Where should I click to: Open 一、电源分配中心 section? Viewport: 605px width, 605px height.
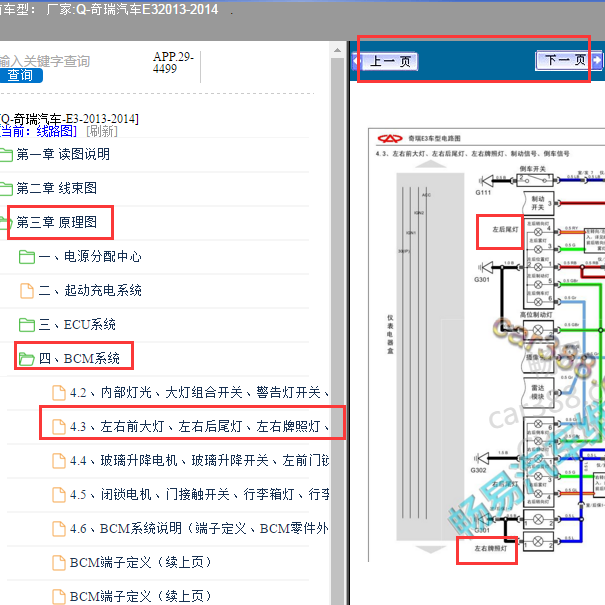(90, 256)
